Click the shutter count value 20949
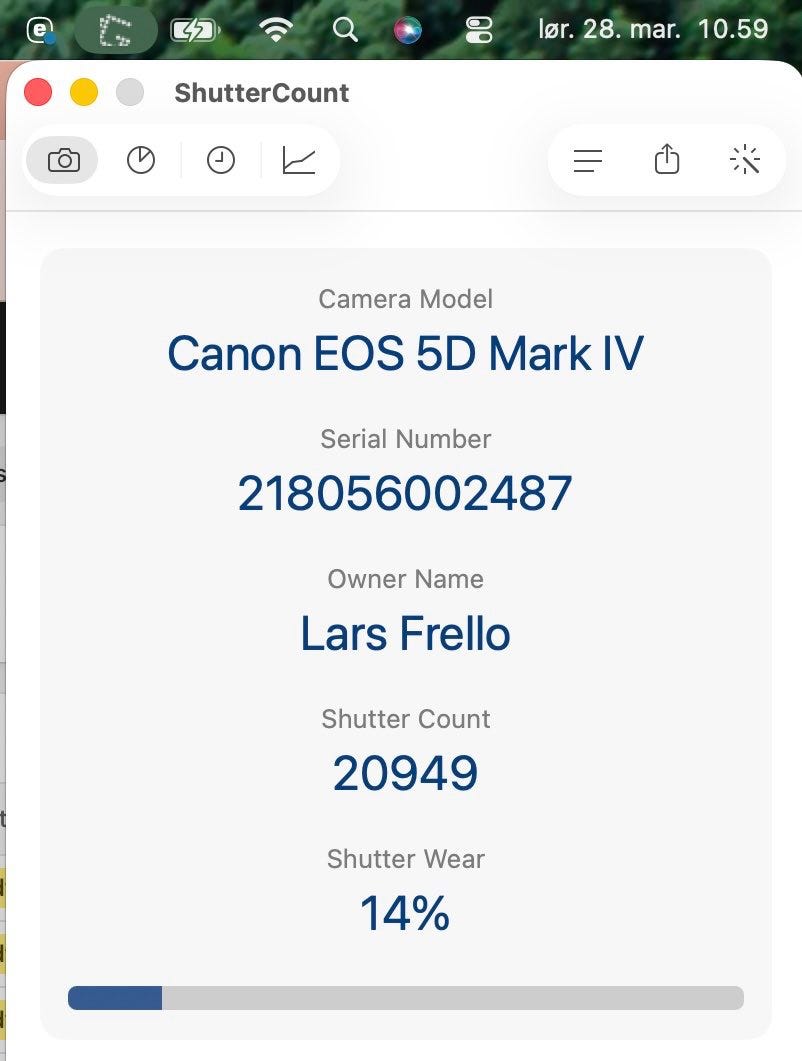 [405, 773]
